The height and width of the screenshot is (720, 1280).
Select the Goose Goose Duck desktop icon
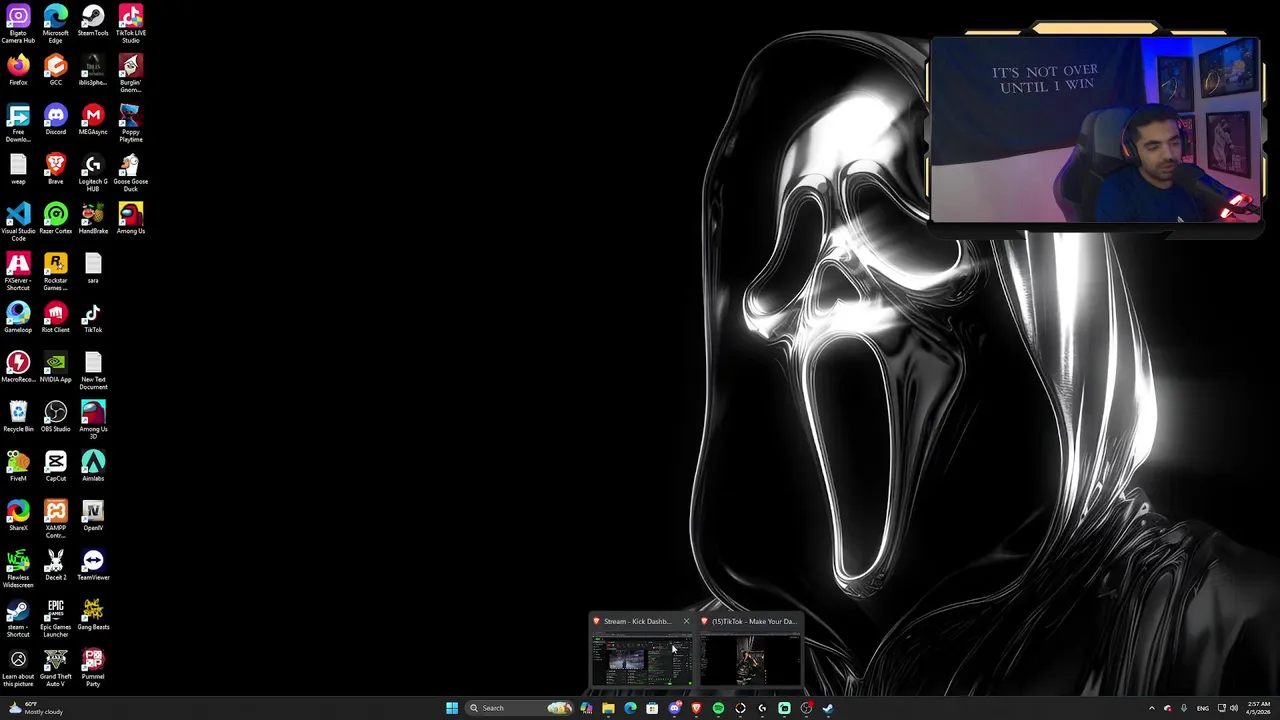pyautogui.click(x=131, y=172)
